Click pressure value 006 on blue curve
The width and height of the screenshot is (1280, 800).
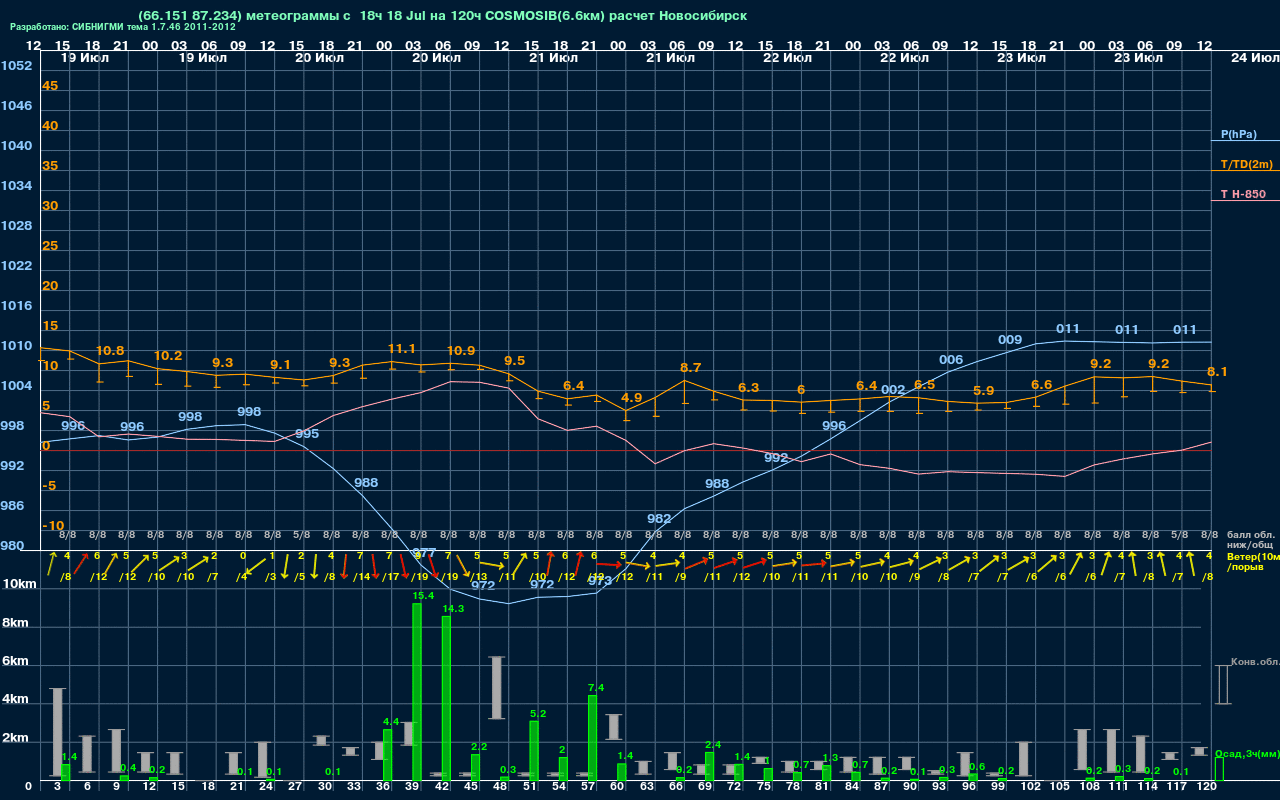point(951,360)
